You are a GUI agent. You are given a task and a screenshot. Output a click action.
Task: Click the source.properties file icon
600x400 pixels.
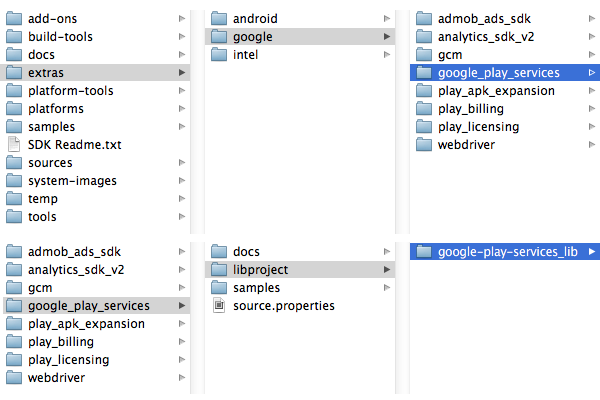pos(219,305)
